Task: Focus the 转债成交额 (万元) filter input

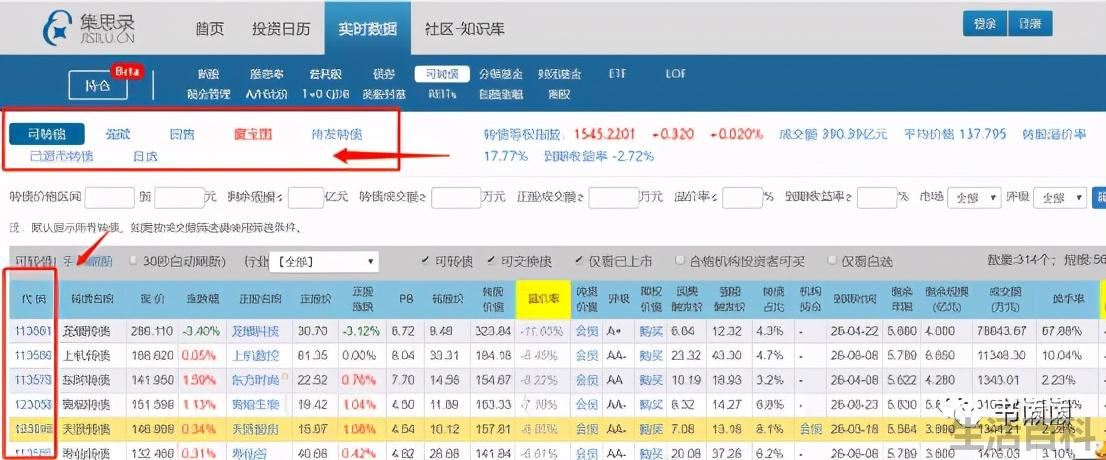Action: coord(456,198)
